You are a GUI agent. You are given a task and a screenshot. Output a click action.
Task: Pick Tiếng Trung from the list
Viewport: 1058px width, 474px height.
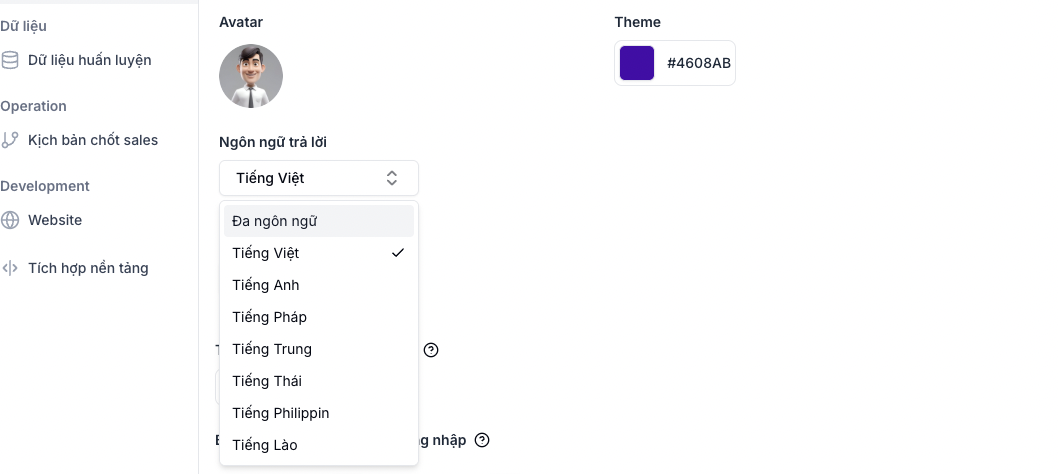pyautogui.click(x=272, y=349)
